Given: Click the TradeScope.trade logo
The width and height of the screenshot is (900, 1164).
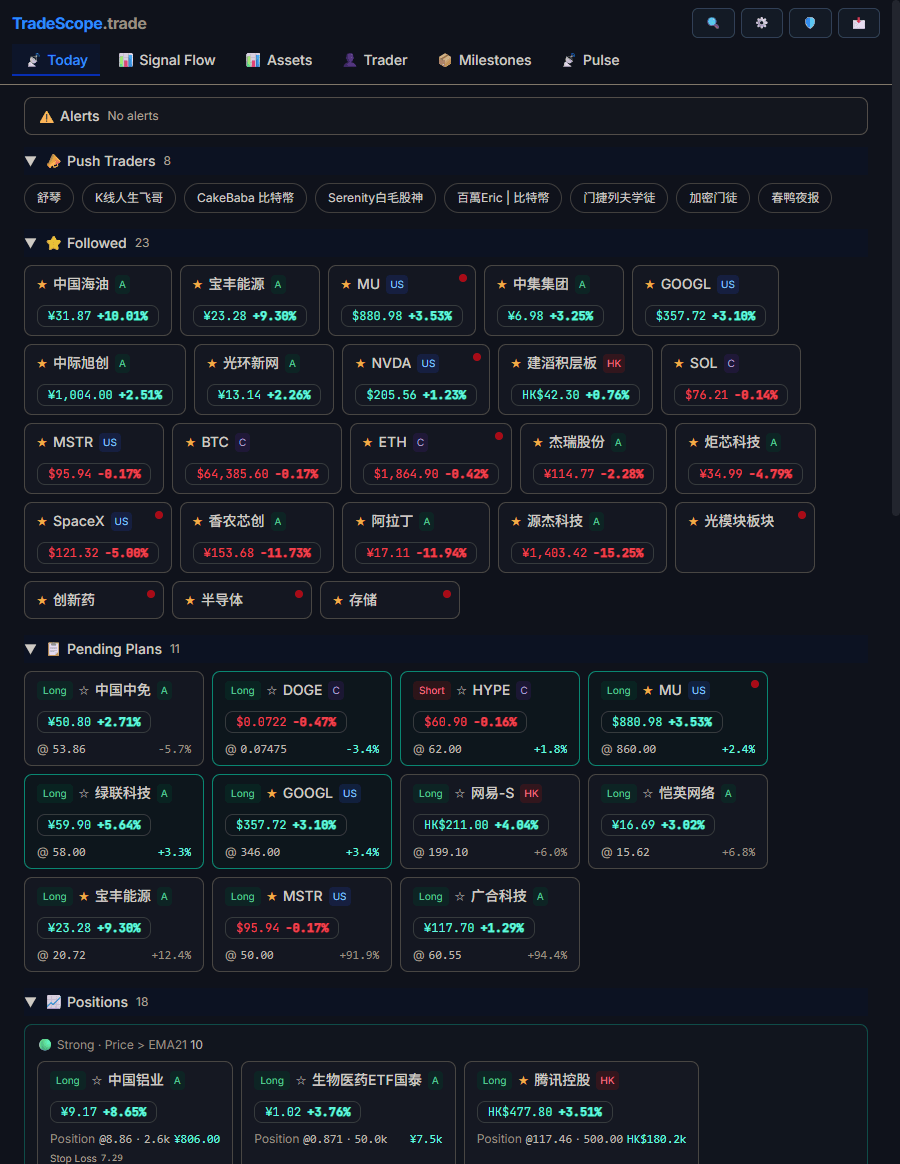Looking at the screenshot, I should pyautogui.click(x=79, y=23).
